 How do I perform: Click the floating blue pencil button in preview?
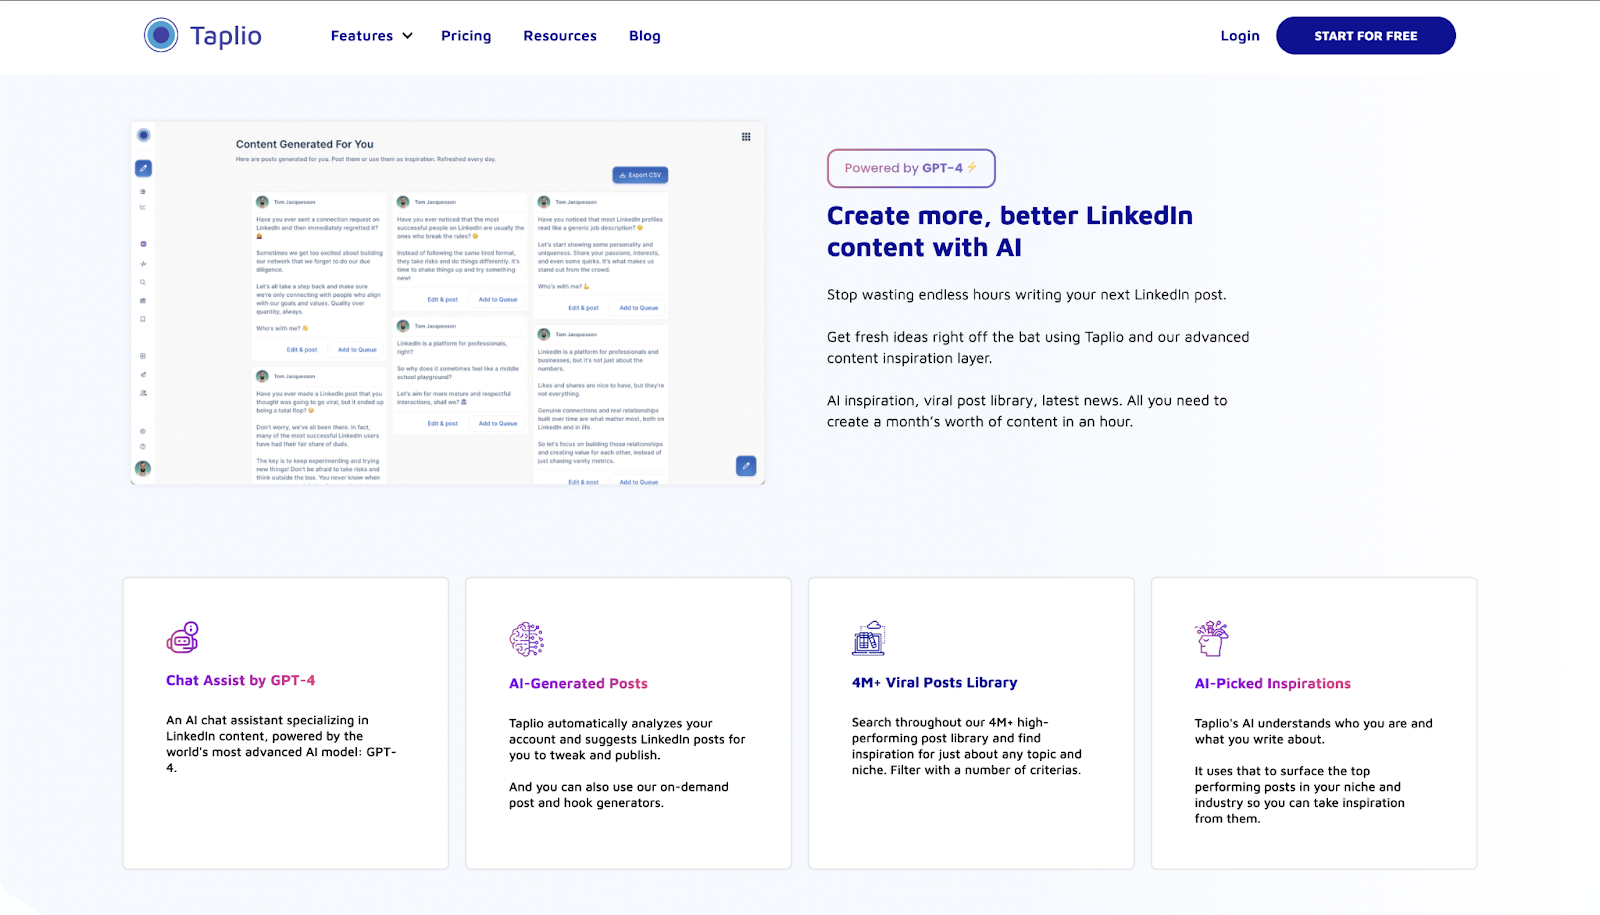(746, 466)
